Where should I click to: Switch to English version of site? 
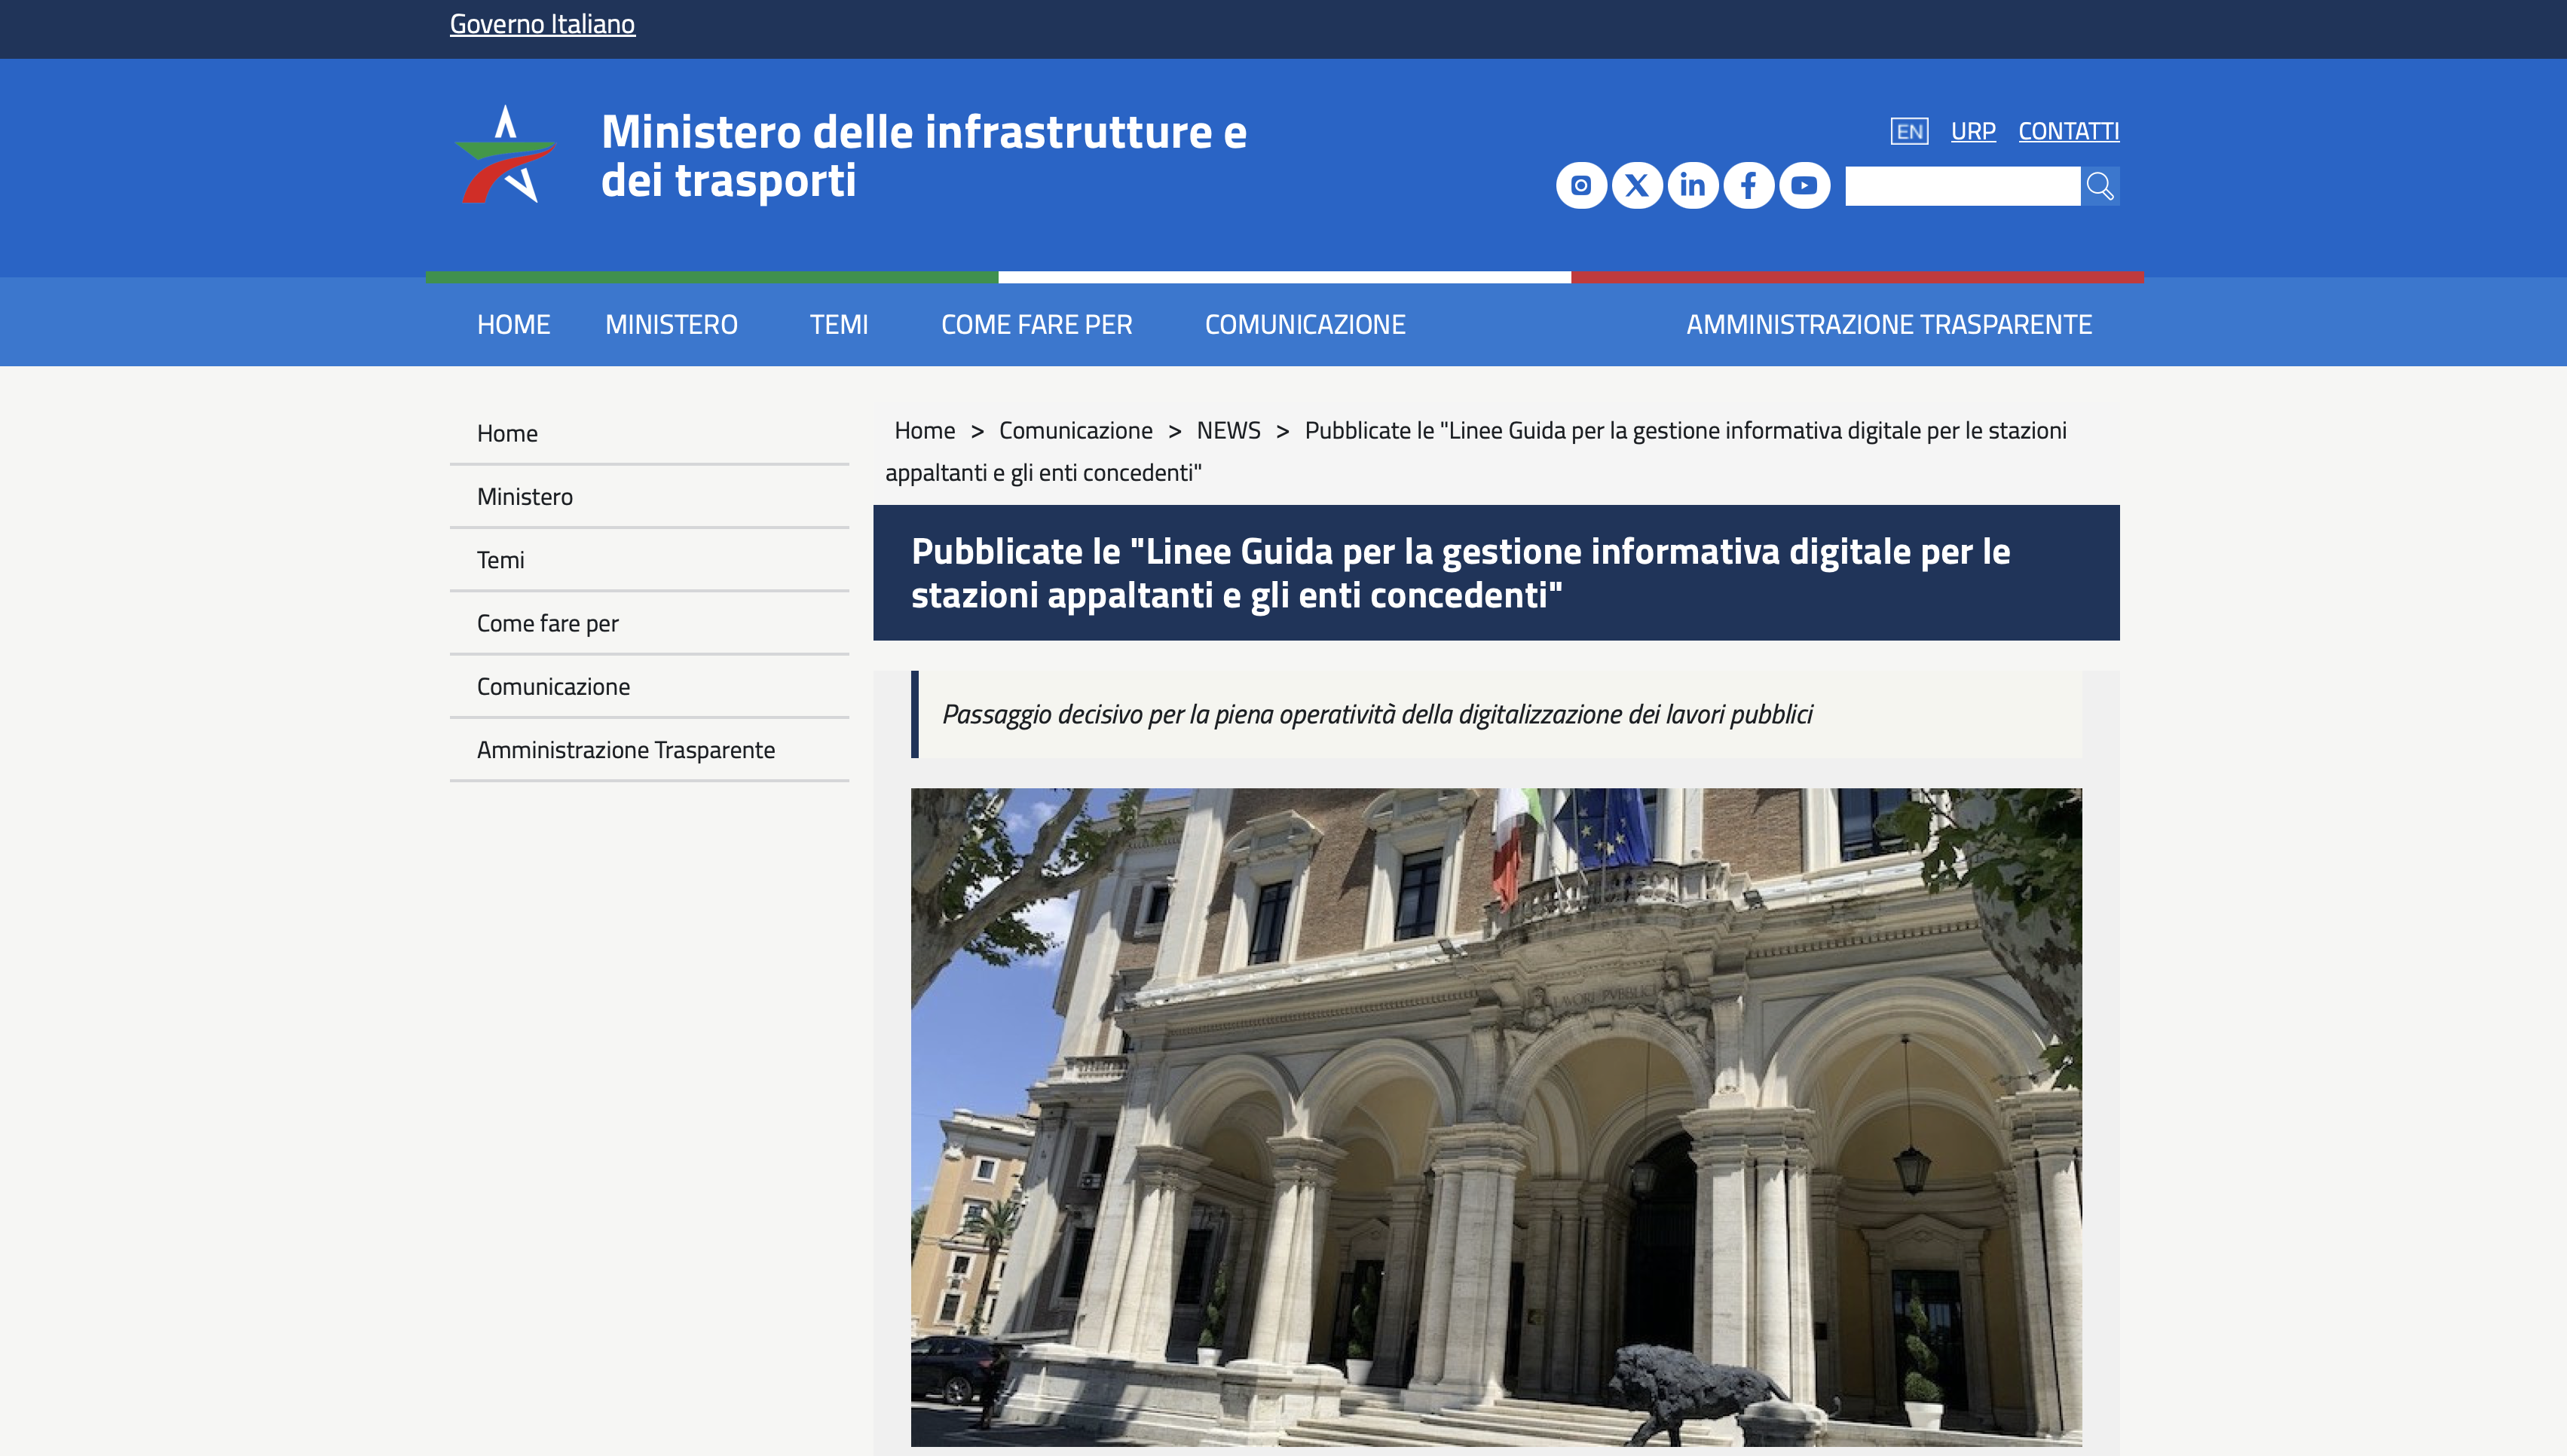[1909, 130]
